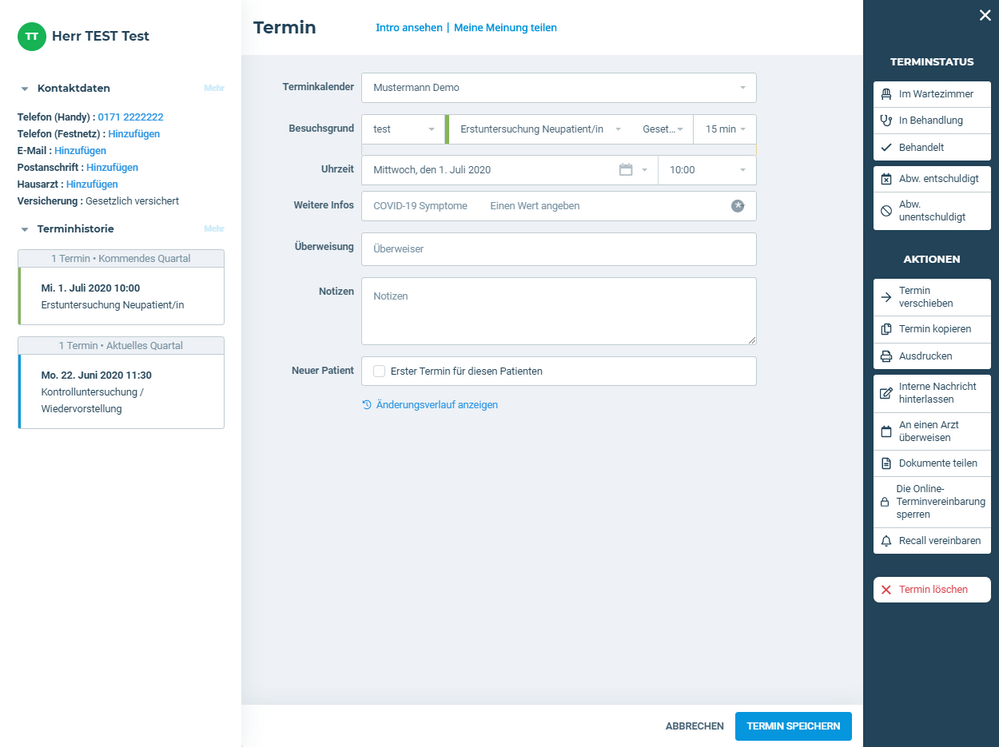Collapse the Kontaktdaten section
This screenshot has height=747, width=999.
(x=25, y=89)
